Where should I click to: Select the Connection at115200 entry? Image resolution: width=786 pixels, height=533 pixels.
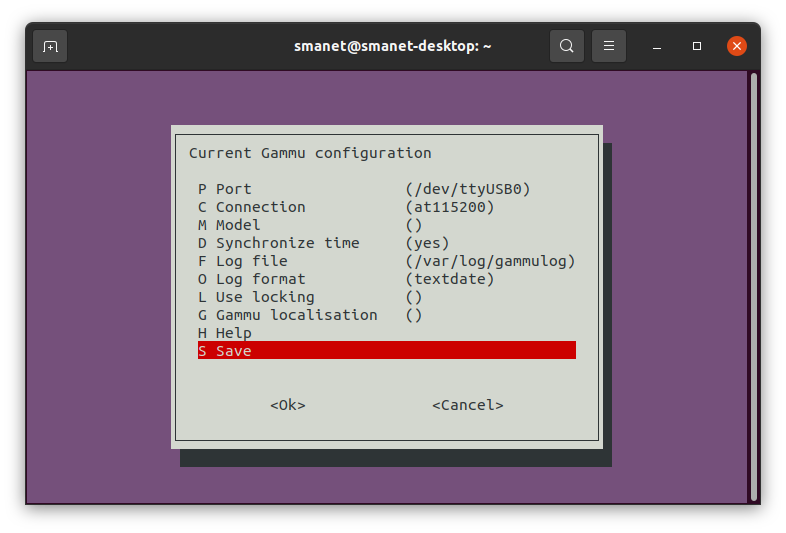(x=386, y=207)
